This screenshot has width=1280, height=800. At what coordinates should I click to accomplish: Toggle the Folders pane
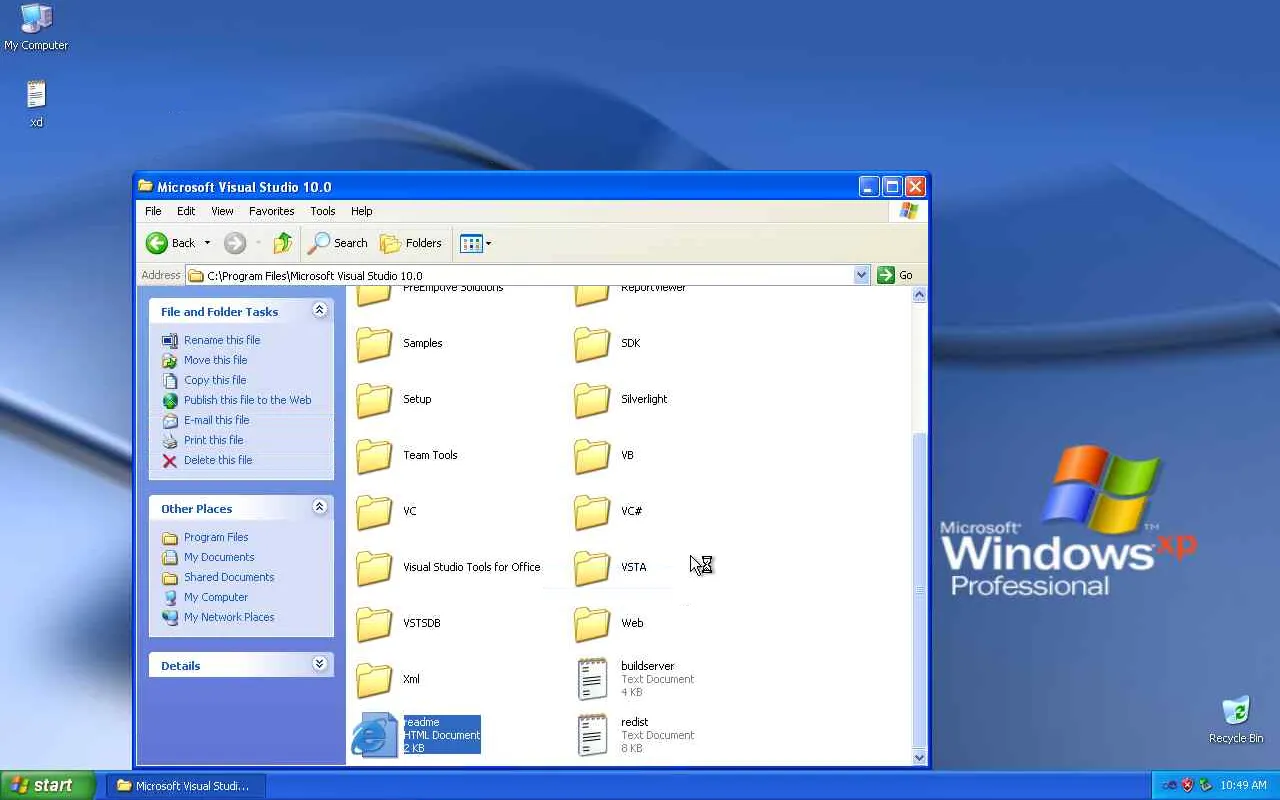click(411, 243)
